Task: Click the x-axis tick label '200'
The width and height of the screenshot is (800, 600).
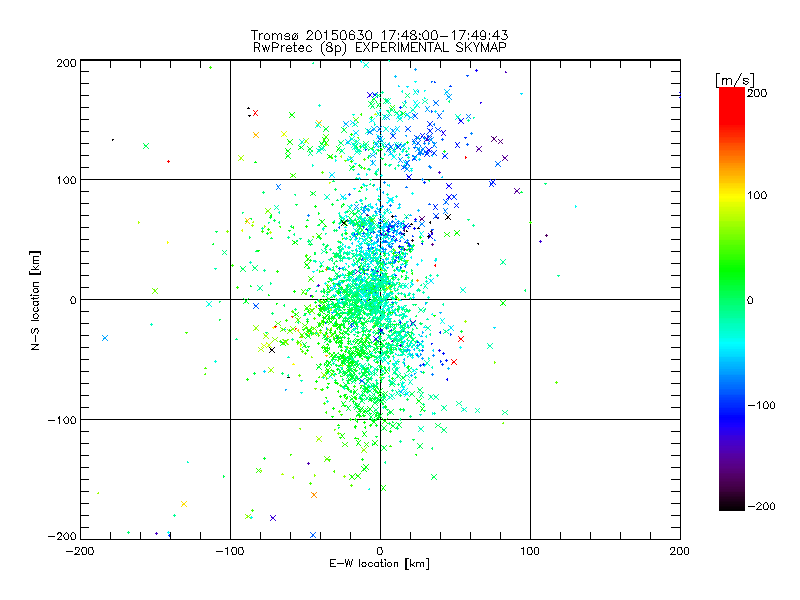Action: point(679,552)
